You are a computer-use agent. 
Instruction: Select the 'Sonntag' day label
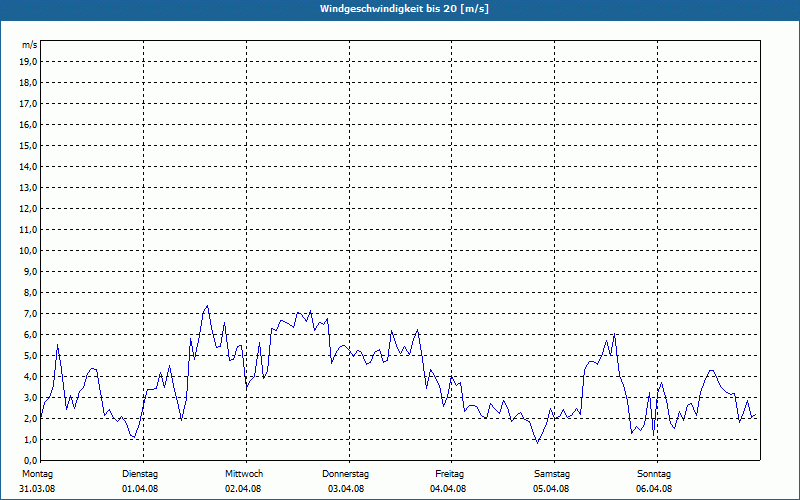654,474
